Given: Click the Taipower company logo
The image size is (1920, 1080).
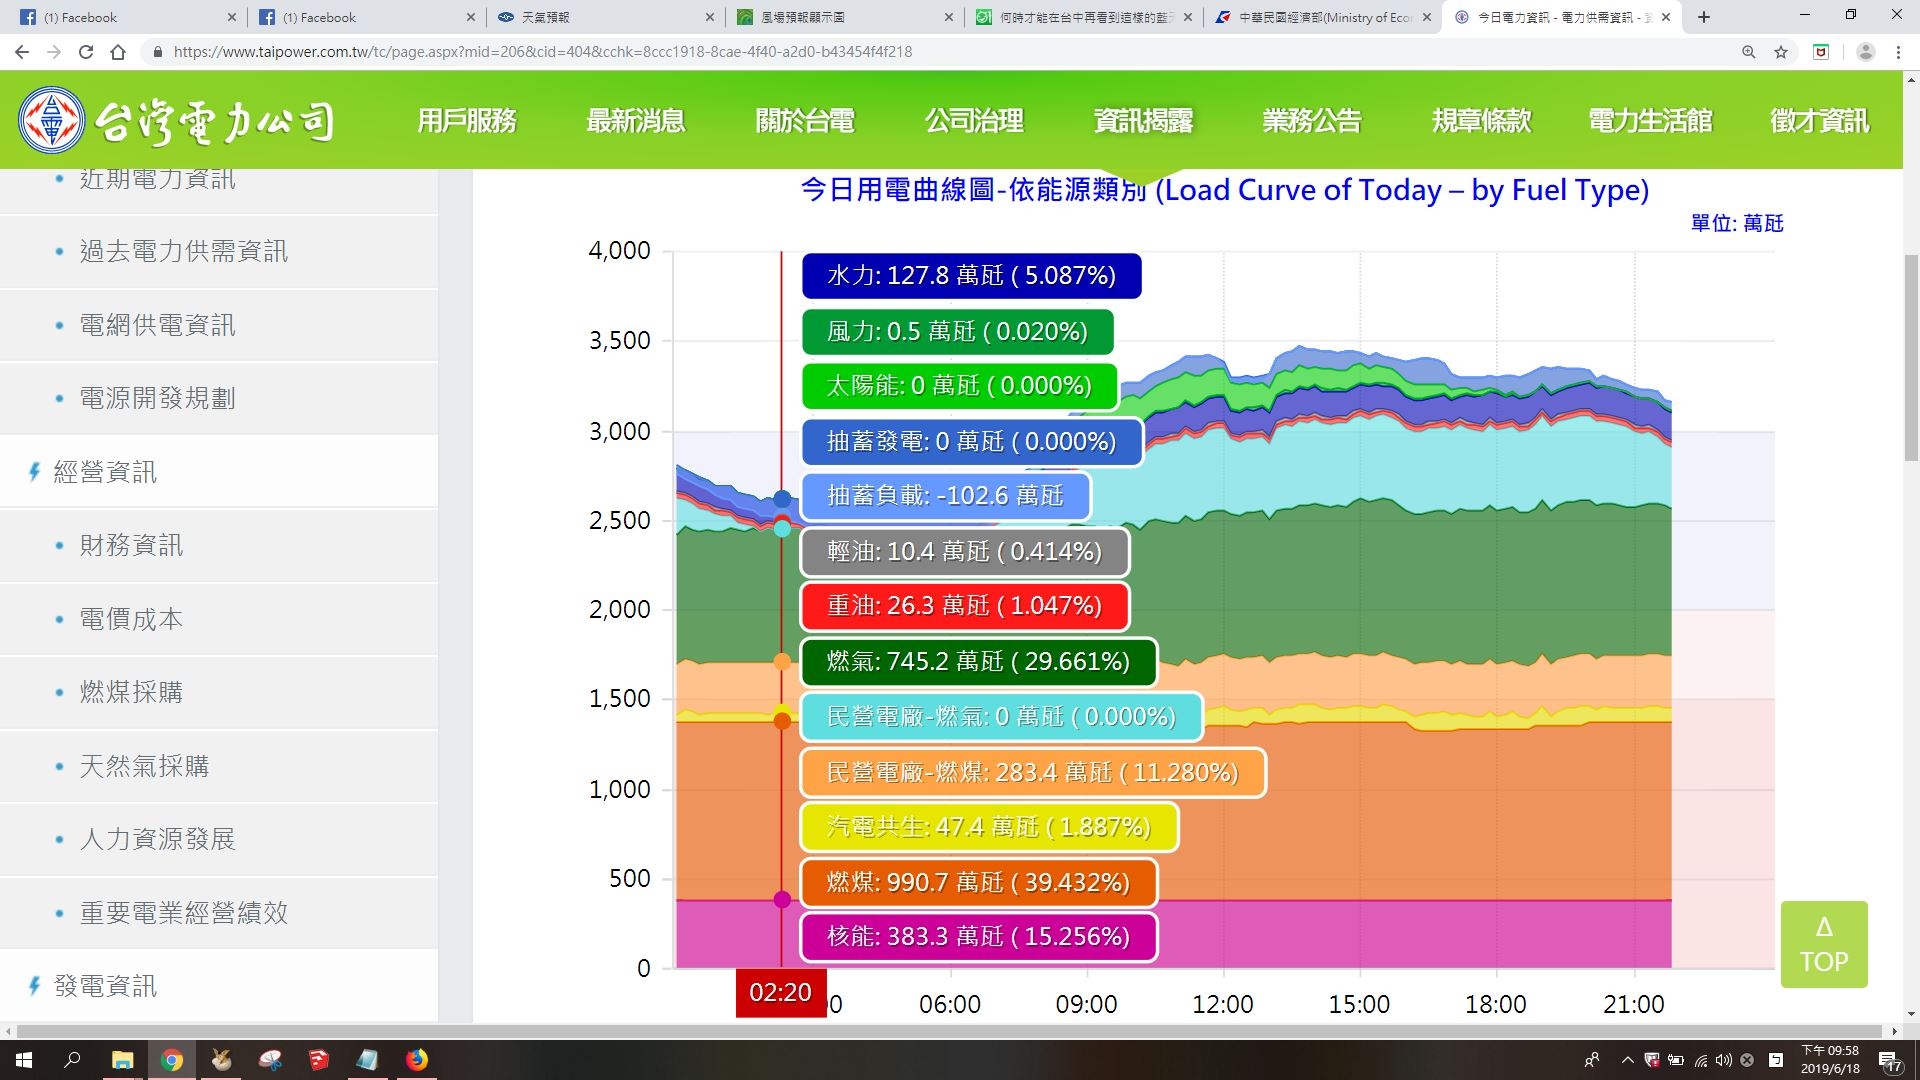Looking at the screenshot, I should tap(177, 121).
